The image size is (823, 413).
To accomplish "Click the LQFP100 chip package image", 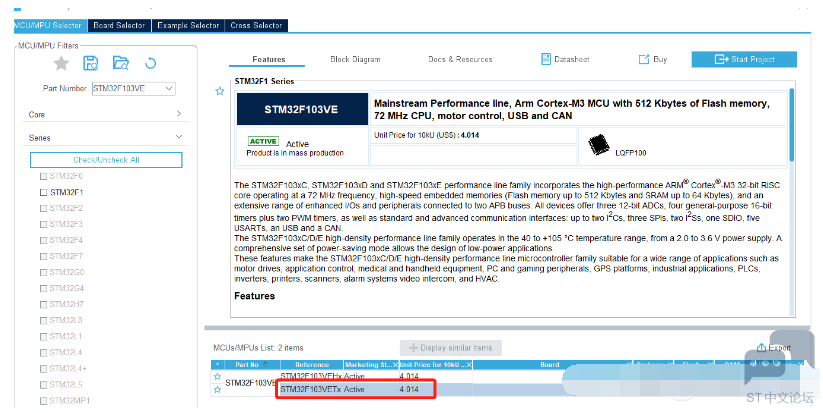I will click(x=598, y=145).
